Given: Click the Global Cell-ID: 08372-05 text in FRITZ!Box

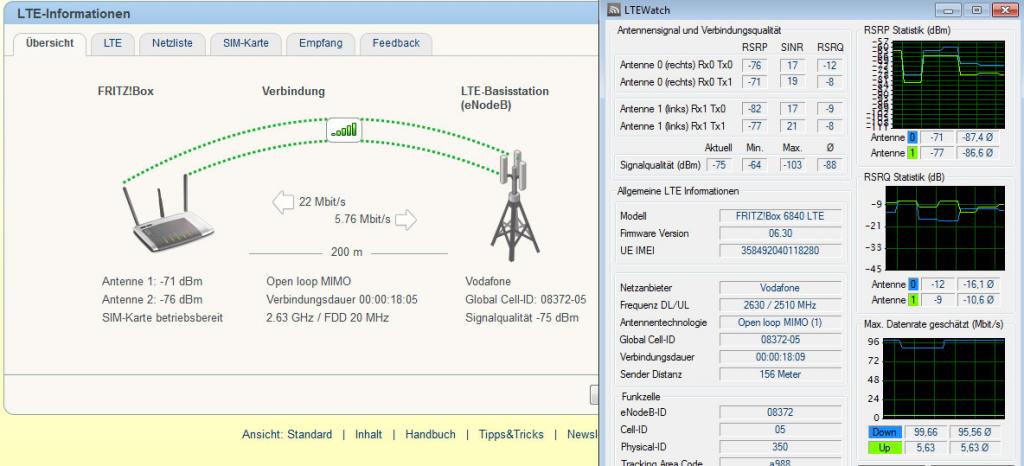Looking at the screenshot, I should (526, 300).
